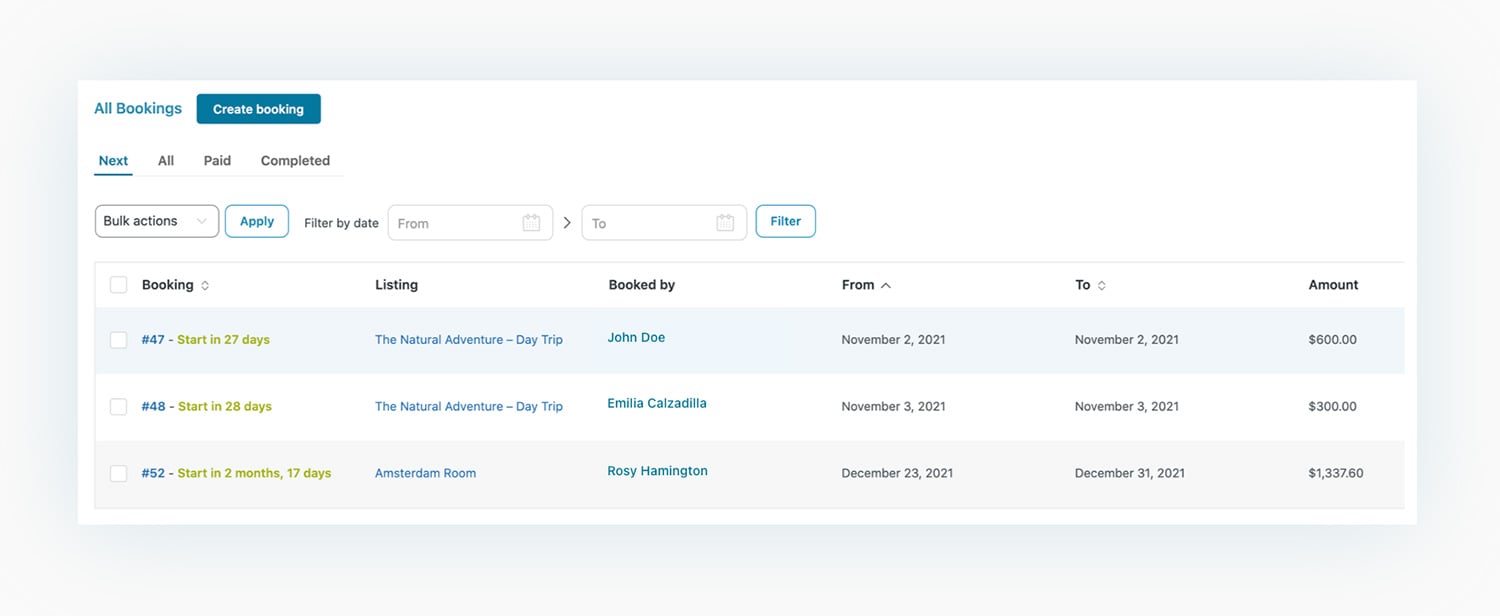Switch to the Paid tab
This screenshot has width=1500, height=616.
(217, 161)
